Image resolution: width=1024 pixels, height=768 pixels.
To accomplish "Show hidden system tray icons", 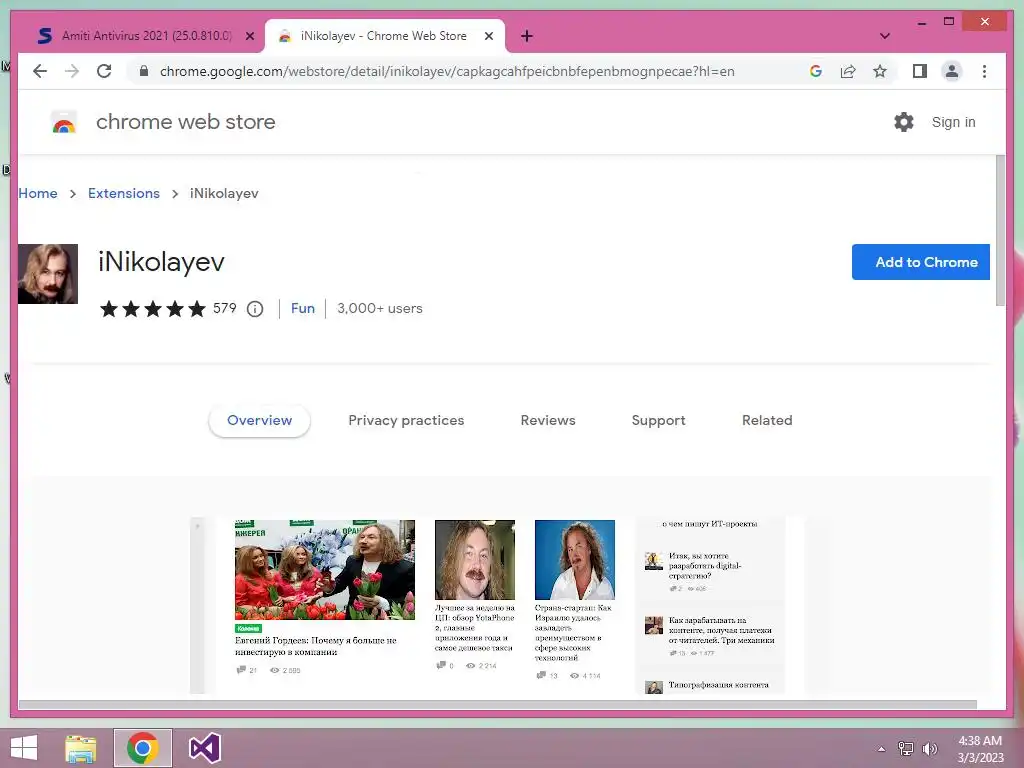I will (x=881, y=749).
